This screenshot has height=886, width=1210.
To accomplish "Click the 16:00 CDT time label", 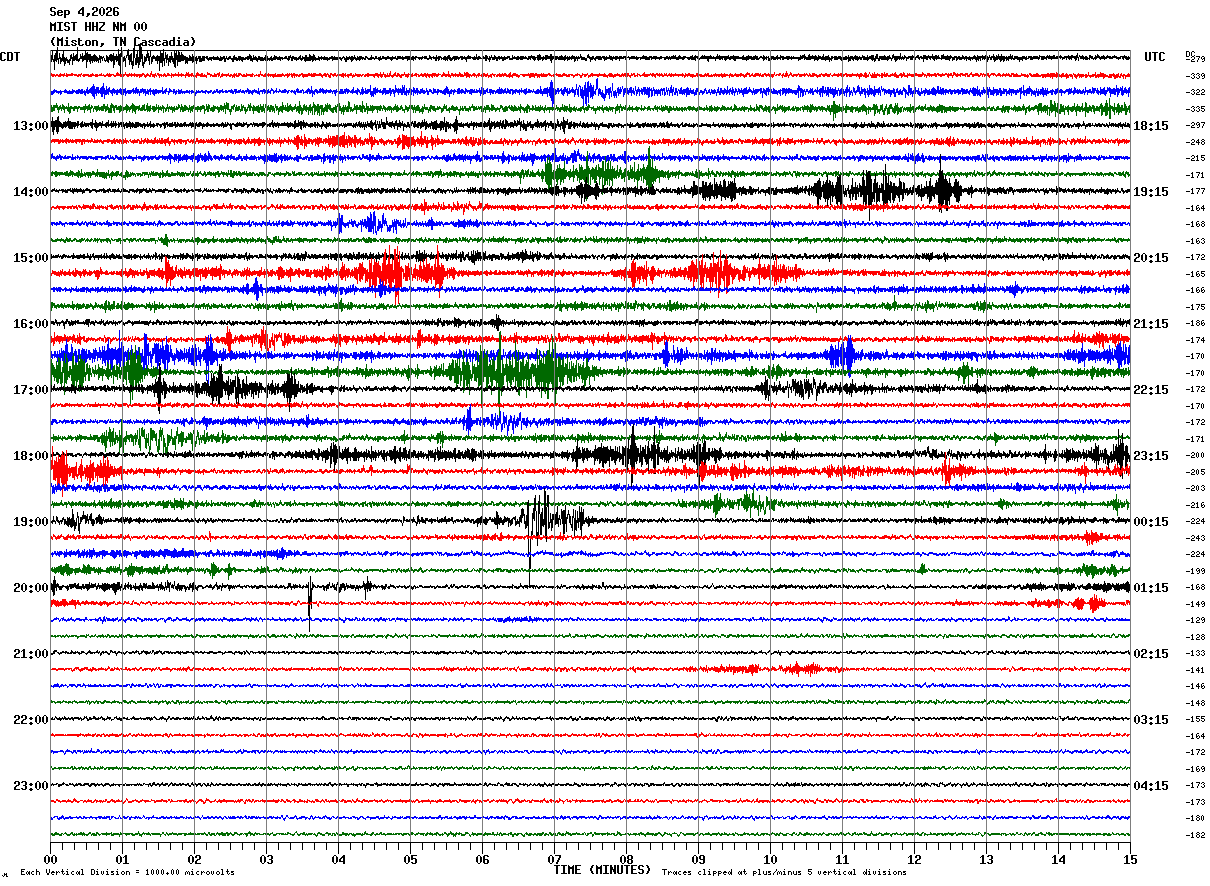I will pyautogui.click(x=31, y=324).
